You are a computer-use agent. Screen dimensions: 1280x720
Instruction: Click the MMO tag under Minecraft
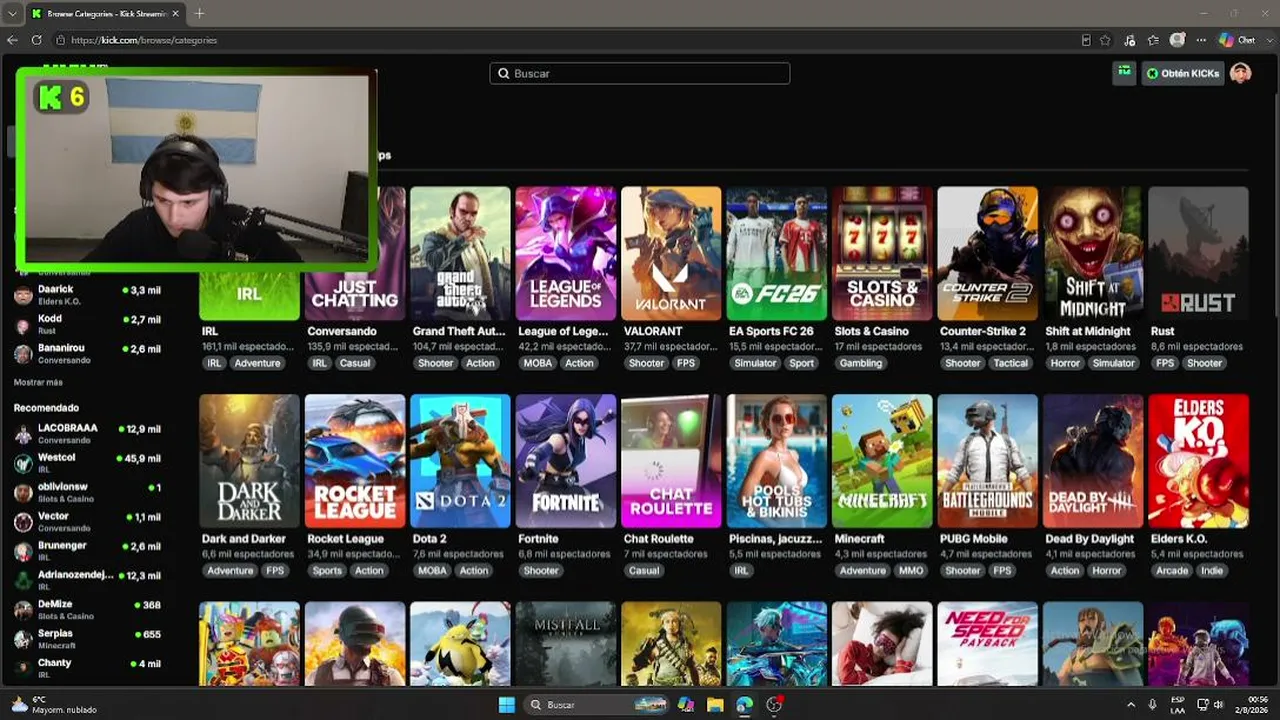911,571
